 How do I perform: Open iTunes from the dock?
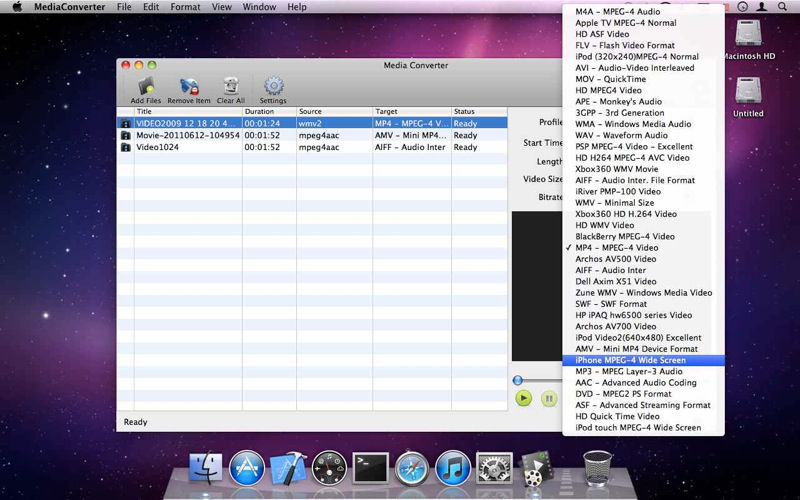coord(453,467)
